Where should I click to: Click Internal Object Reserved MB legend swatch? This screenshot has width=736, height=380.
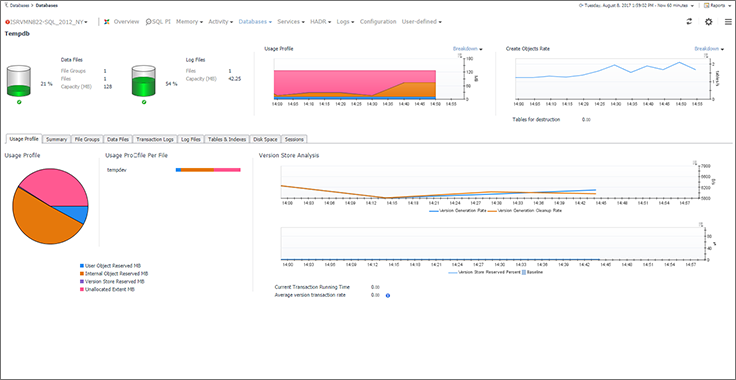tap(82, 274)
